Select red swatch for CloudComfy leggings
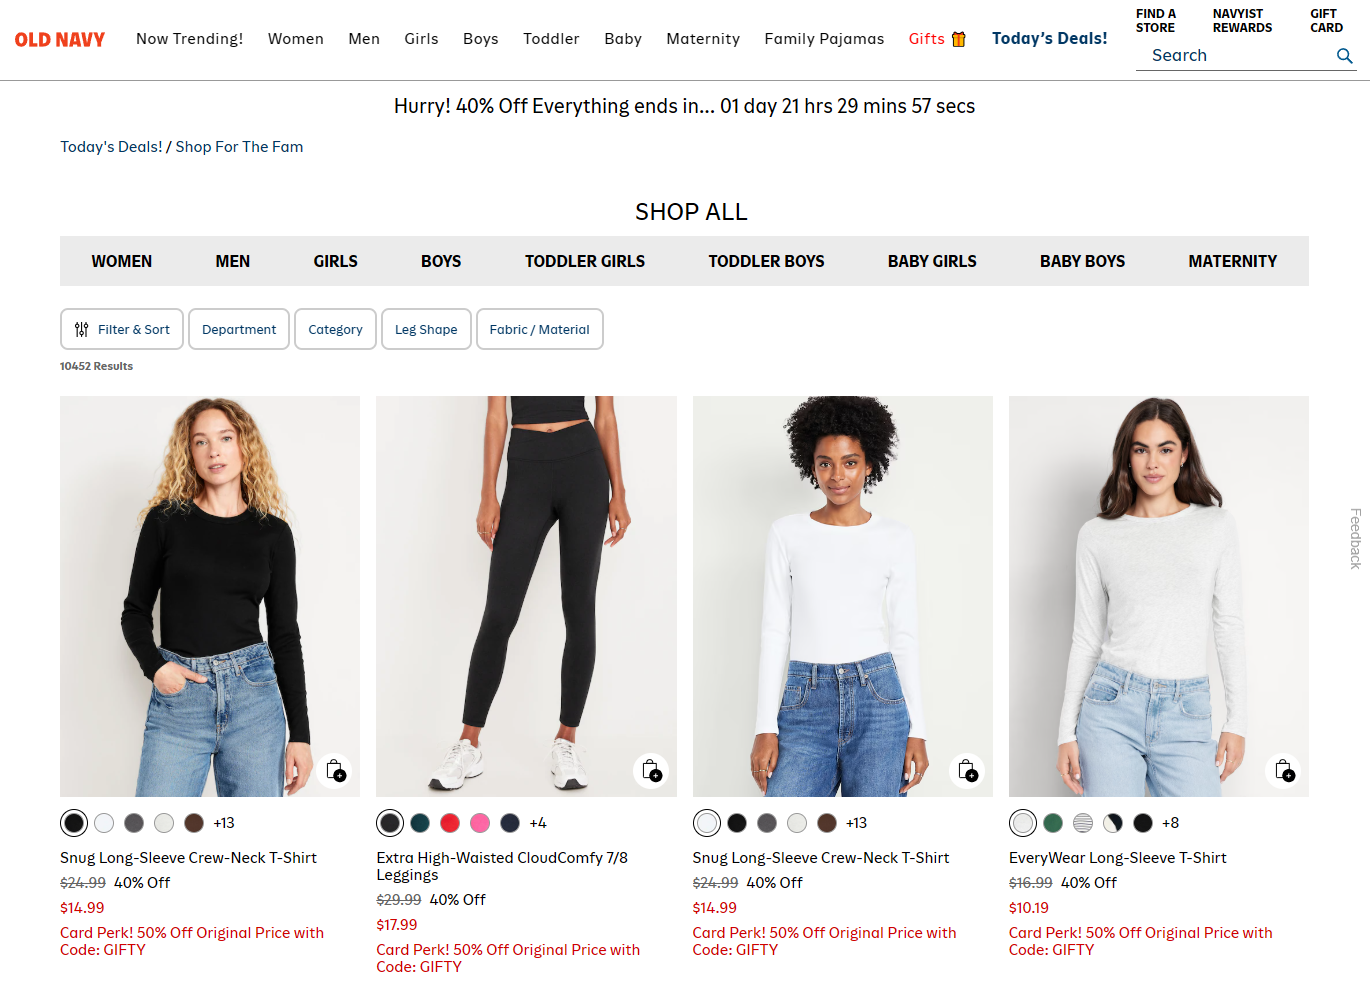The height and width of the screenshot is (985, 1370). (450, 823)
